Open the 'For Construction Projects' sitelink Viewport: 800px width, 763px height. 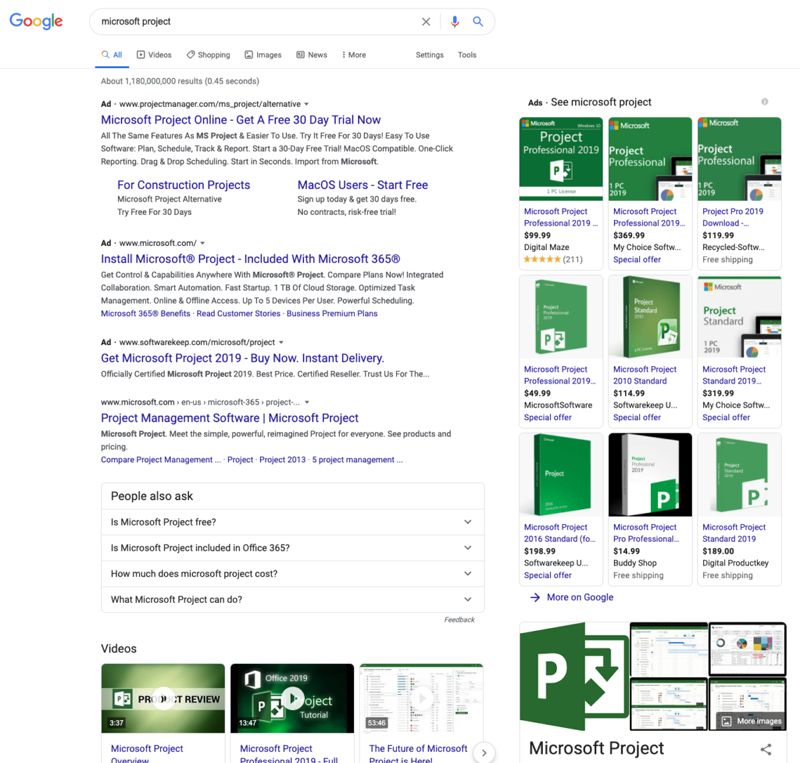pyautogui.click(x=184, y=185)
